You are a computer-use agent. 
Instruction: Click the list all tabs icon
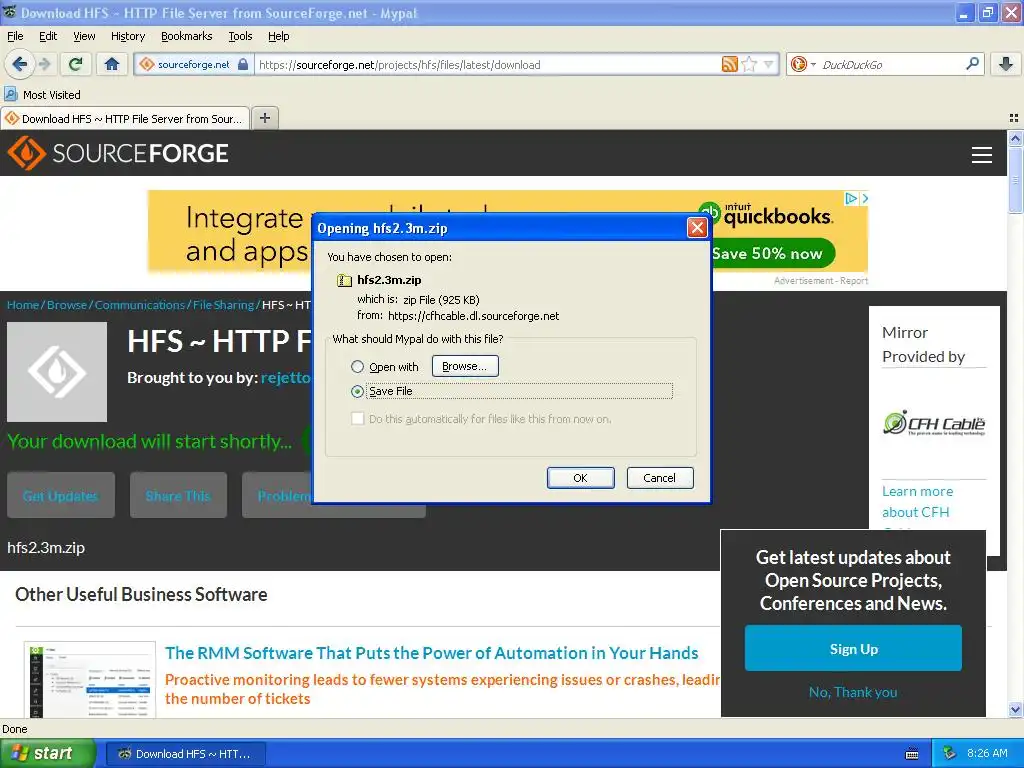tap(1014, 118)
